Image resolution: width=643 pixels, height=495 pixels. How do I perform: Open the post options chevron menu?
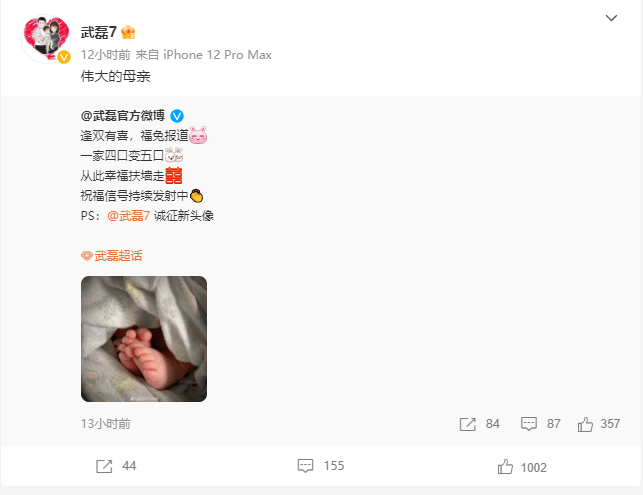click(611, 18)
